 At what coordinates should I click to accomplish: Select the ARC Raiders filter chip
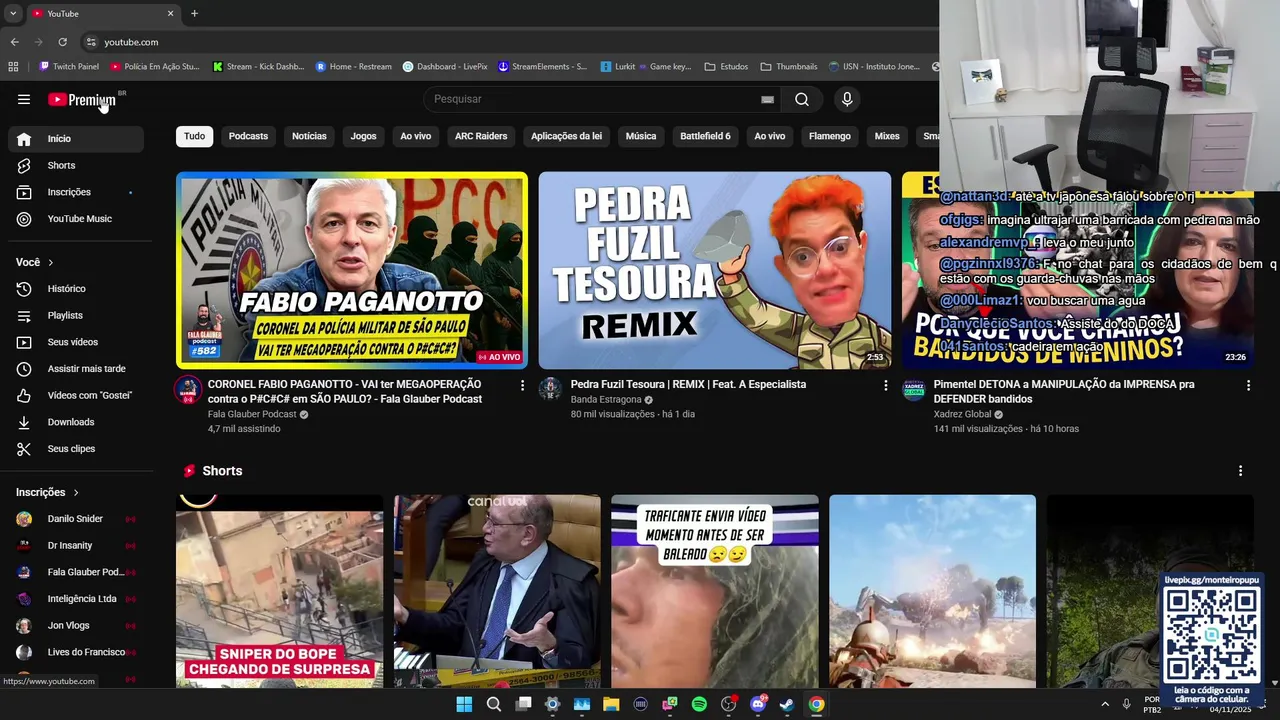tap(481, 136)
